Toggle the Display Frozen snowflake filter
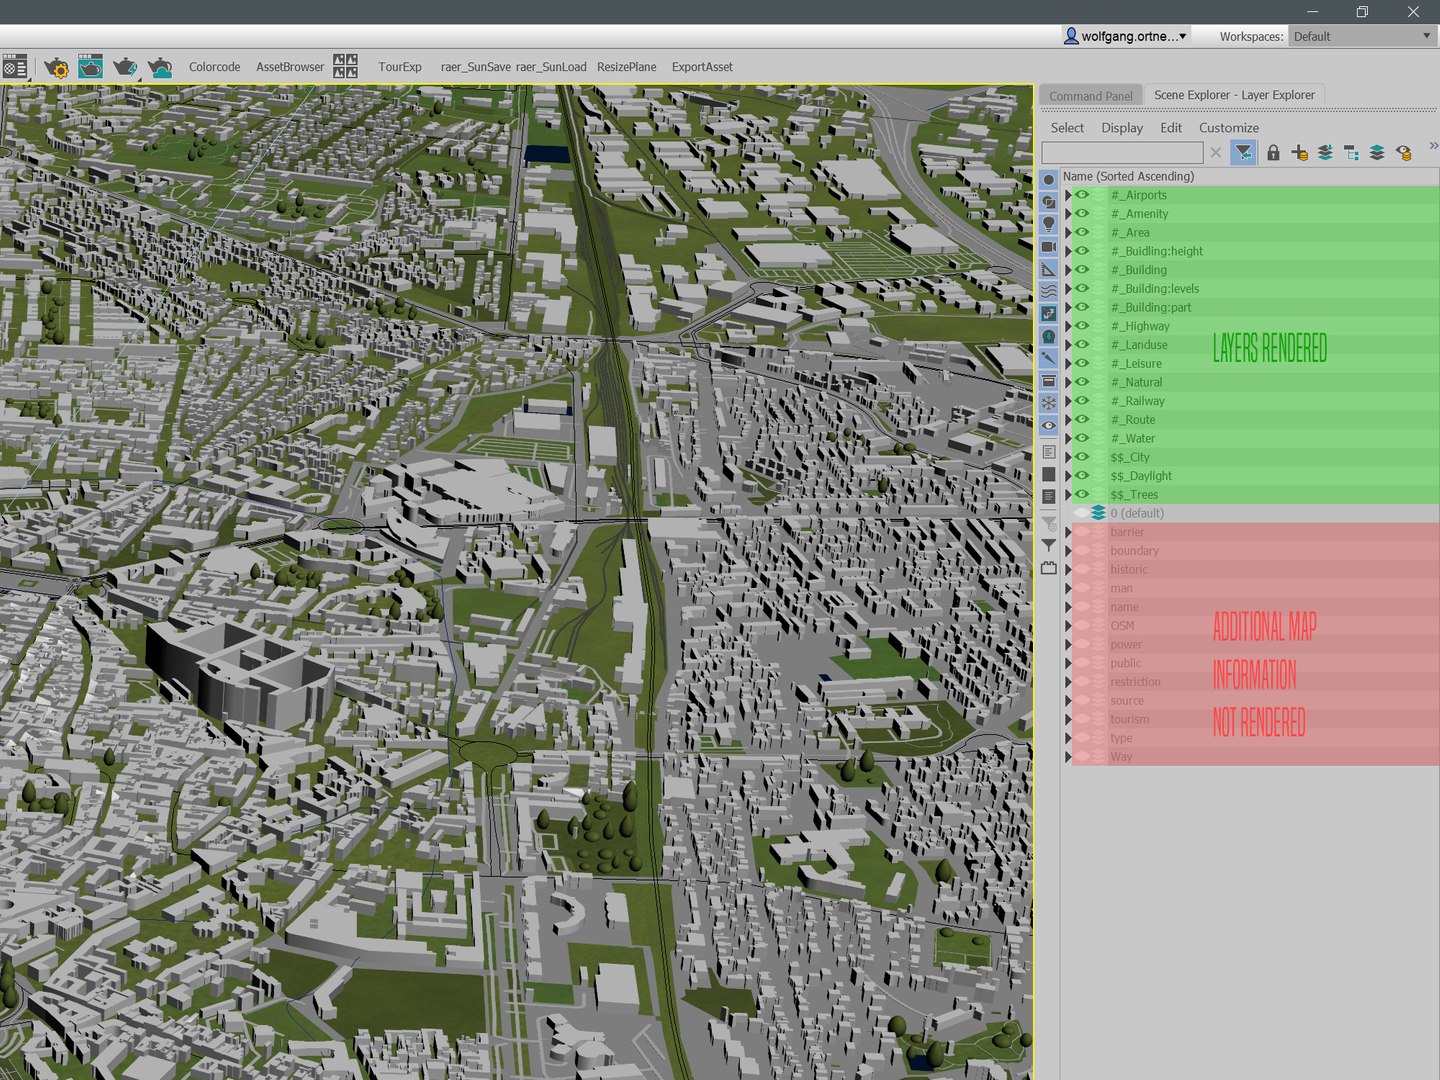 tap(1048, 403)
